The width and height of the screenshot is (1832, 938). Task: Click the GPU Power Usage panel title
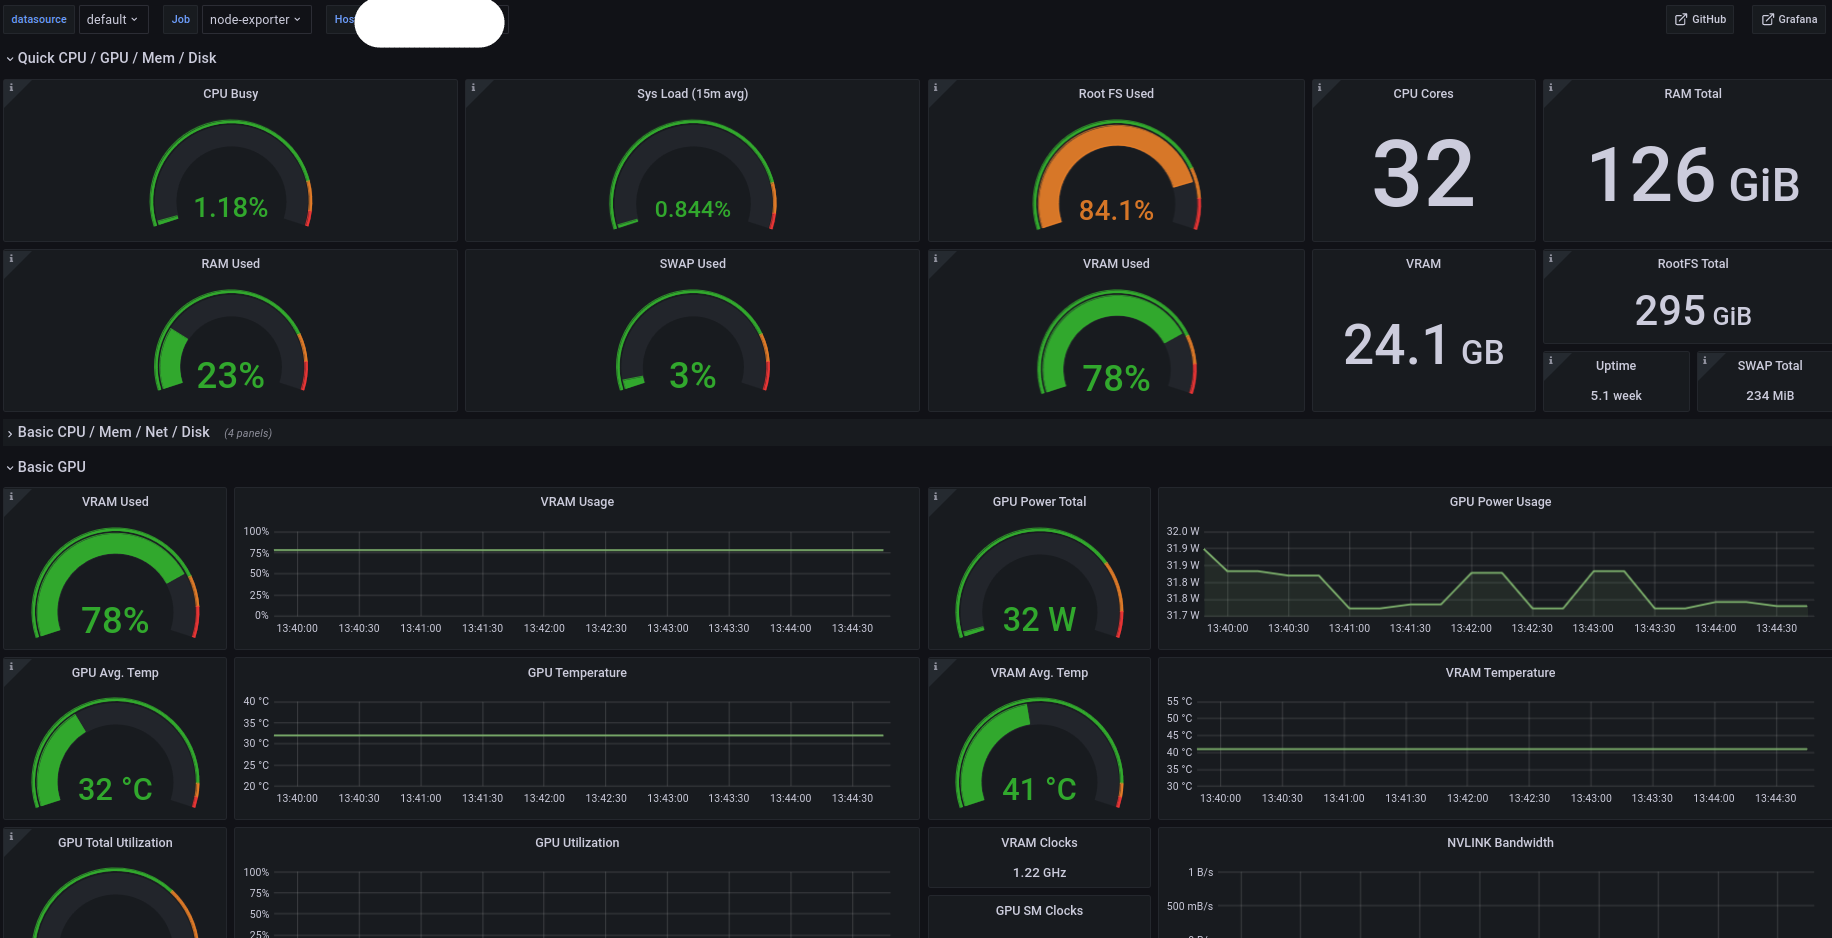(x=1500, y=502)
